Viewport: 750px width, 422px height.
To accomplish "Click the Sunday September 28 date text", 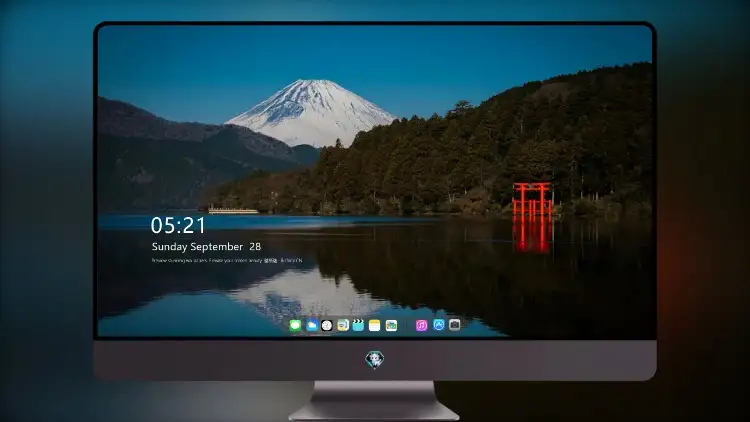I will (x=206, y=247).
